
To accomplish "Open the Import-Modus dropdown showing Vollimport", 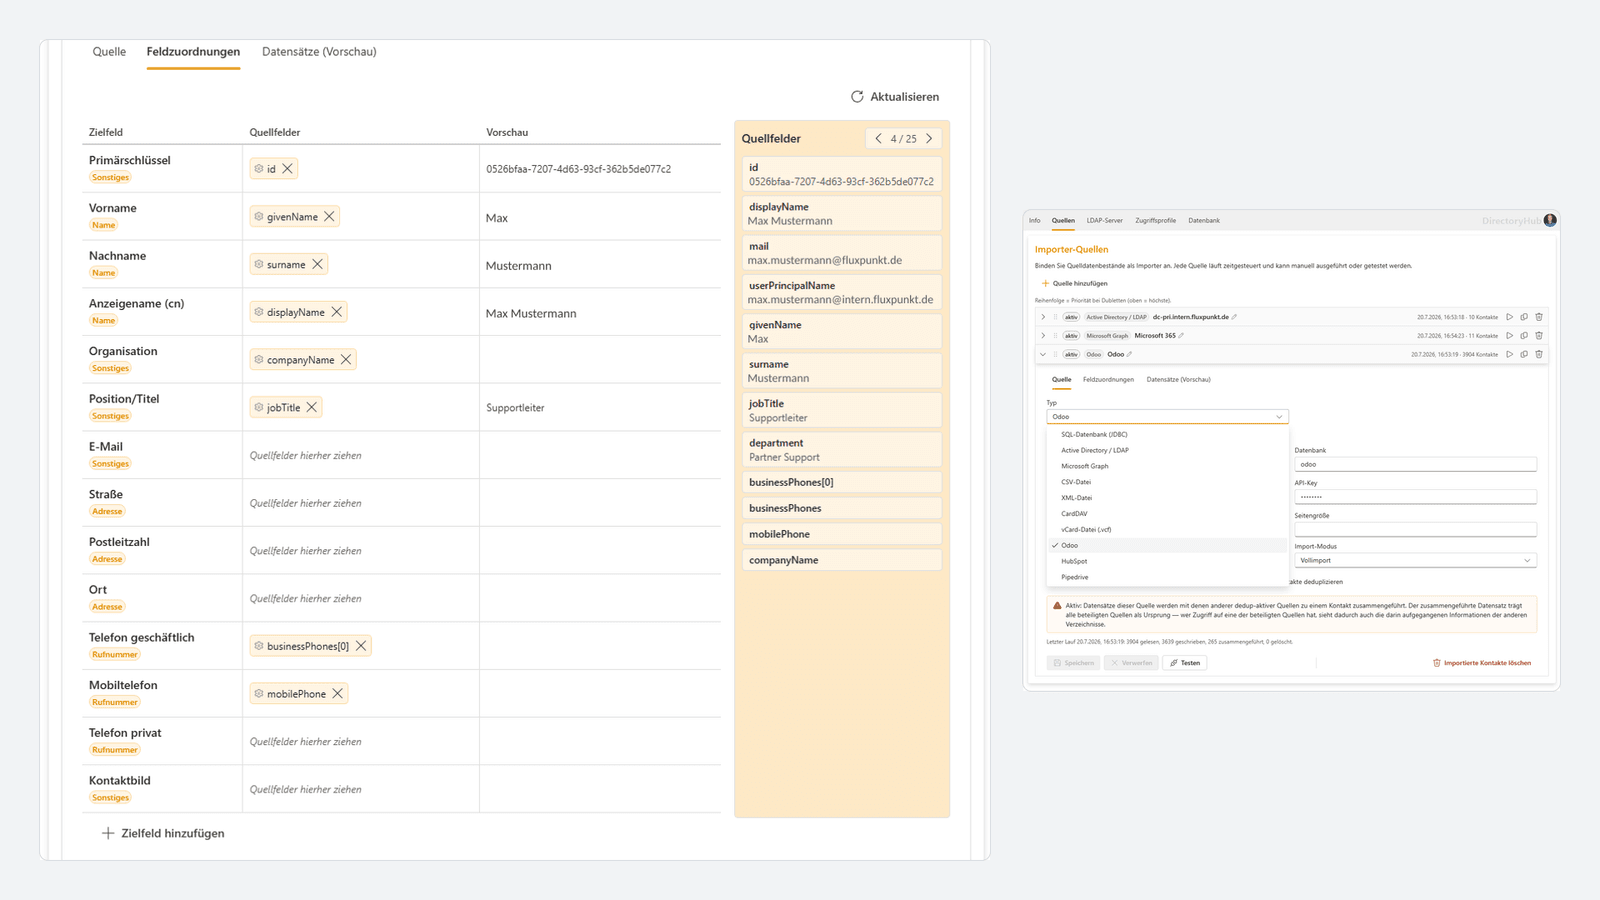I will 1415,561.
